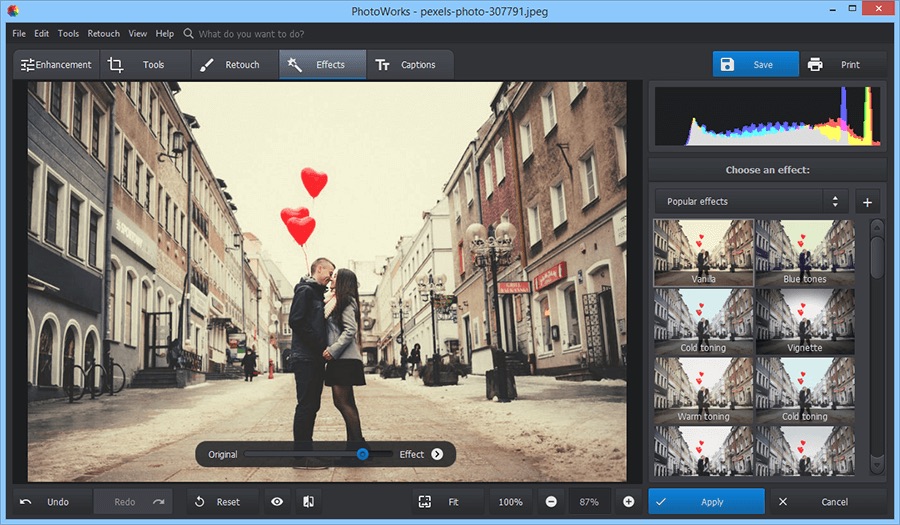
Task: Switch to the Enhancement tab
Action: [x=57, y=65]
